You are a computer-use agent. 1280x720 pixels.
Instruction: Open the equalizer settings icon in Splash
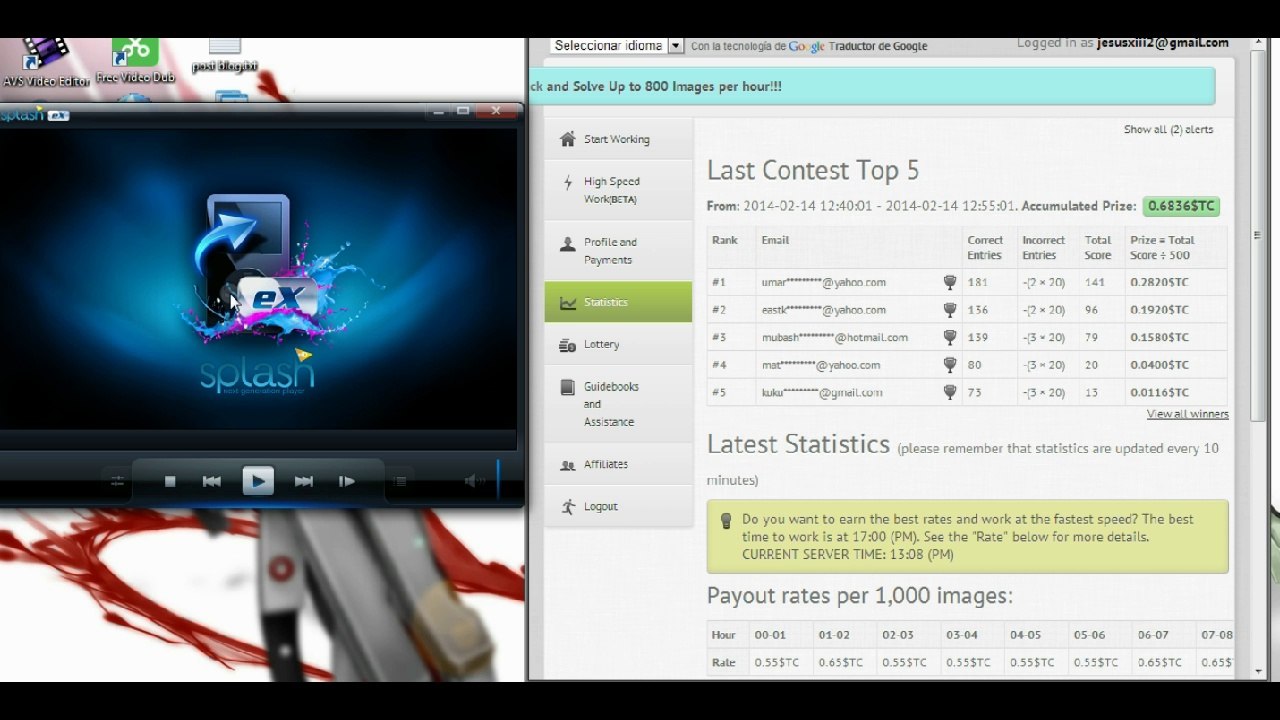pyautogui.click(x=117, y=481)
